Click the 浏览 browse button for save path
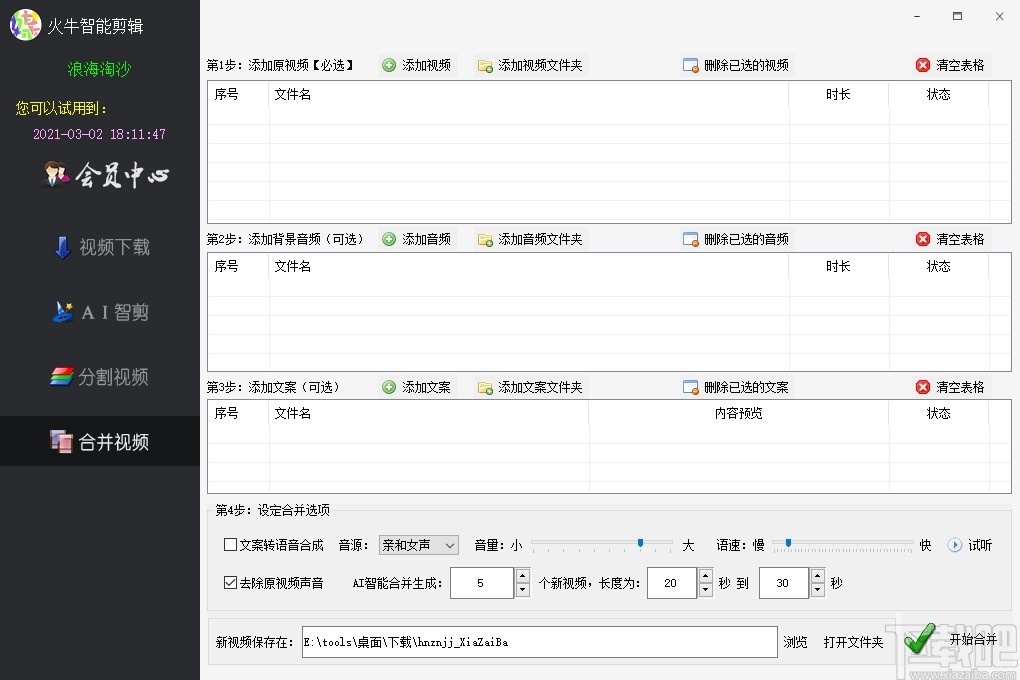 [795, 643]
